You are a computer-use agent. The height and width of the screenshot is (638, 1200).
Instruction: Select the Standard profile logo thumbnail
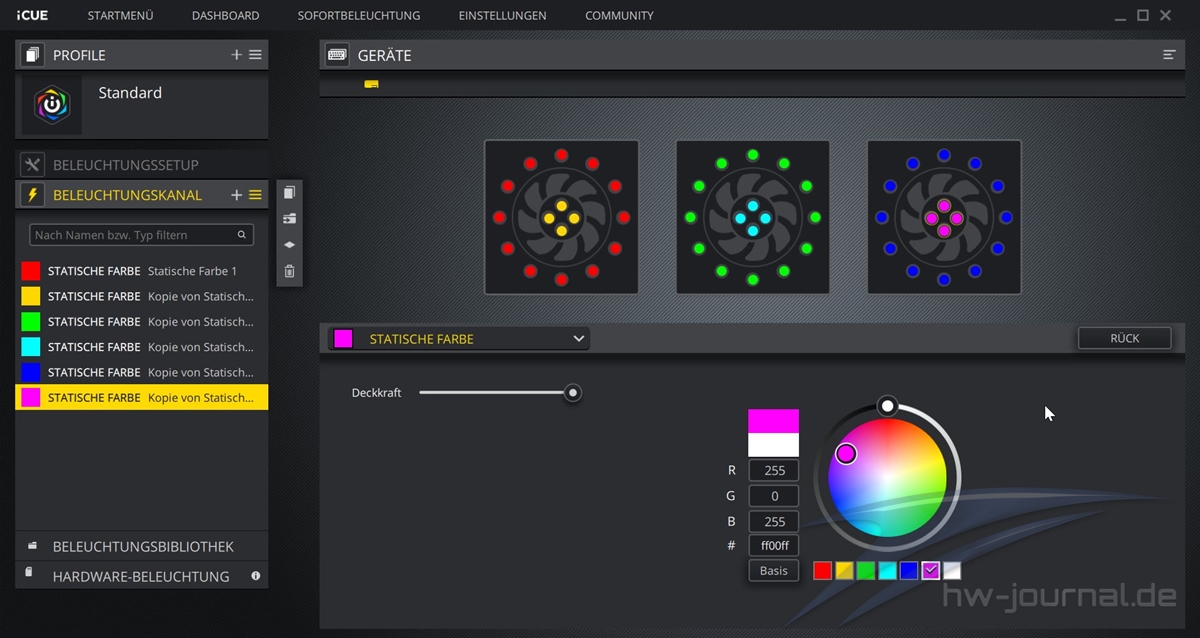point(52,105)
